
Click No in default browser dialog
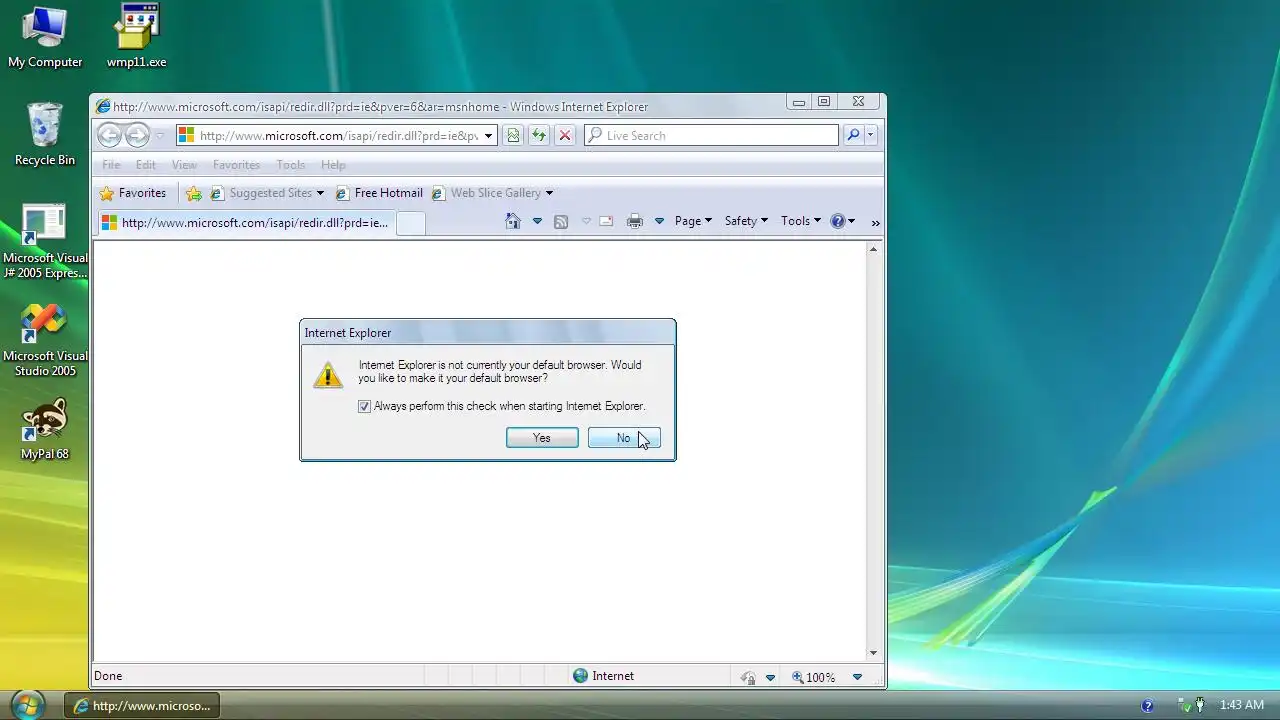coord(624,438)
